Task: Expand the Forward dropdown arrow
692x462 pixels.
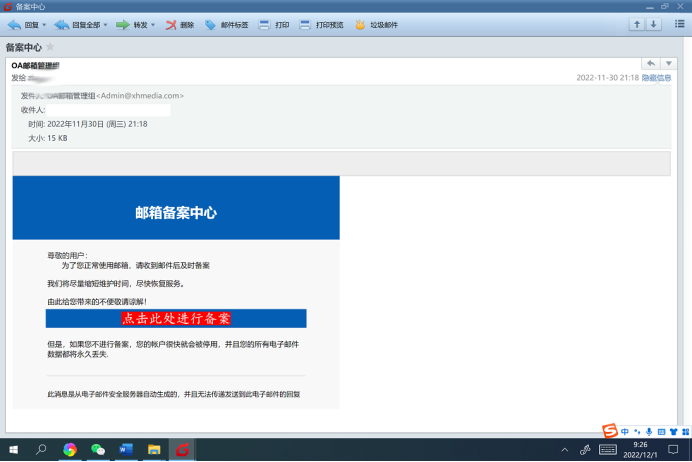Action: [152, 24]
